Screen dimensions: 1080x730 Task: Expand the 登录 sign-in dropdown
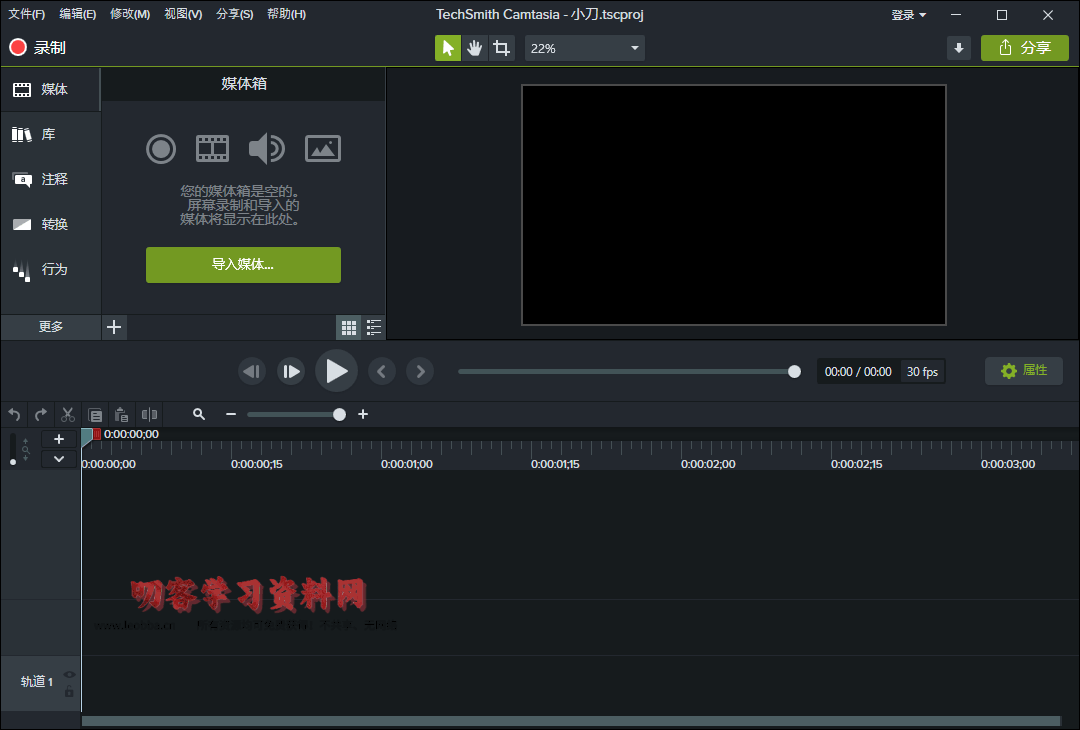coord(908,15)
